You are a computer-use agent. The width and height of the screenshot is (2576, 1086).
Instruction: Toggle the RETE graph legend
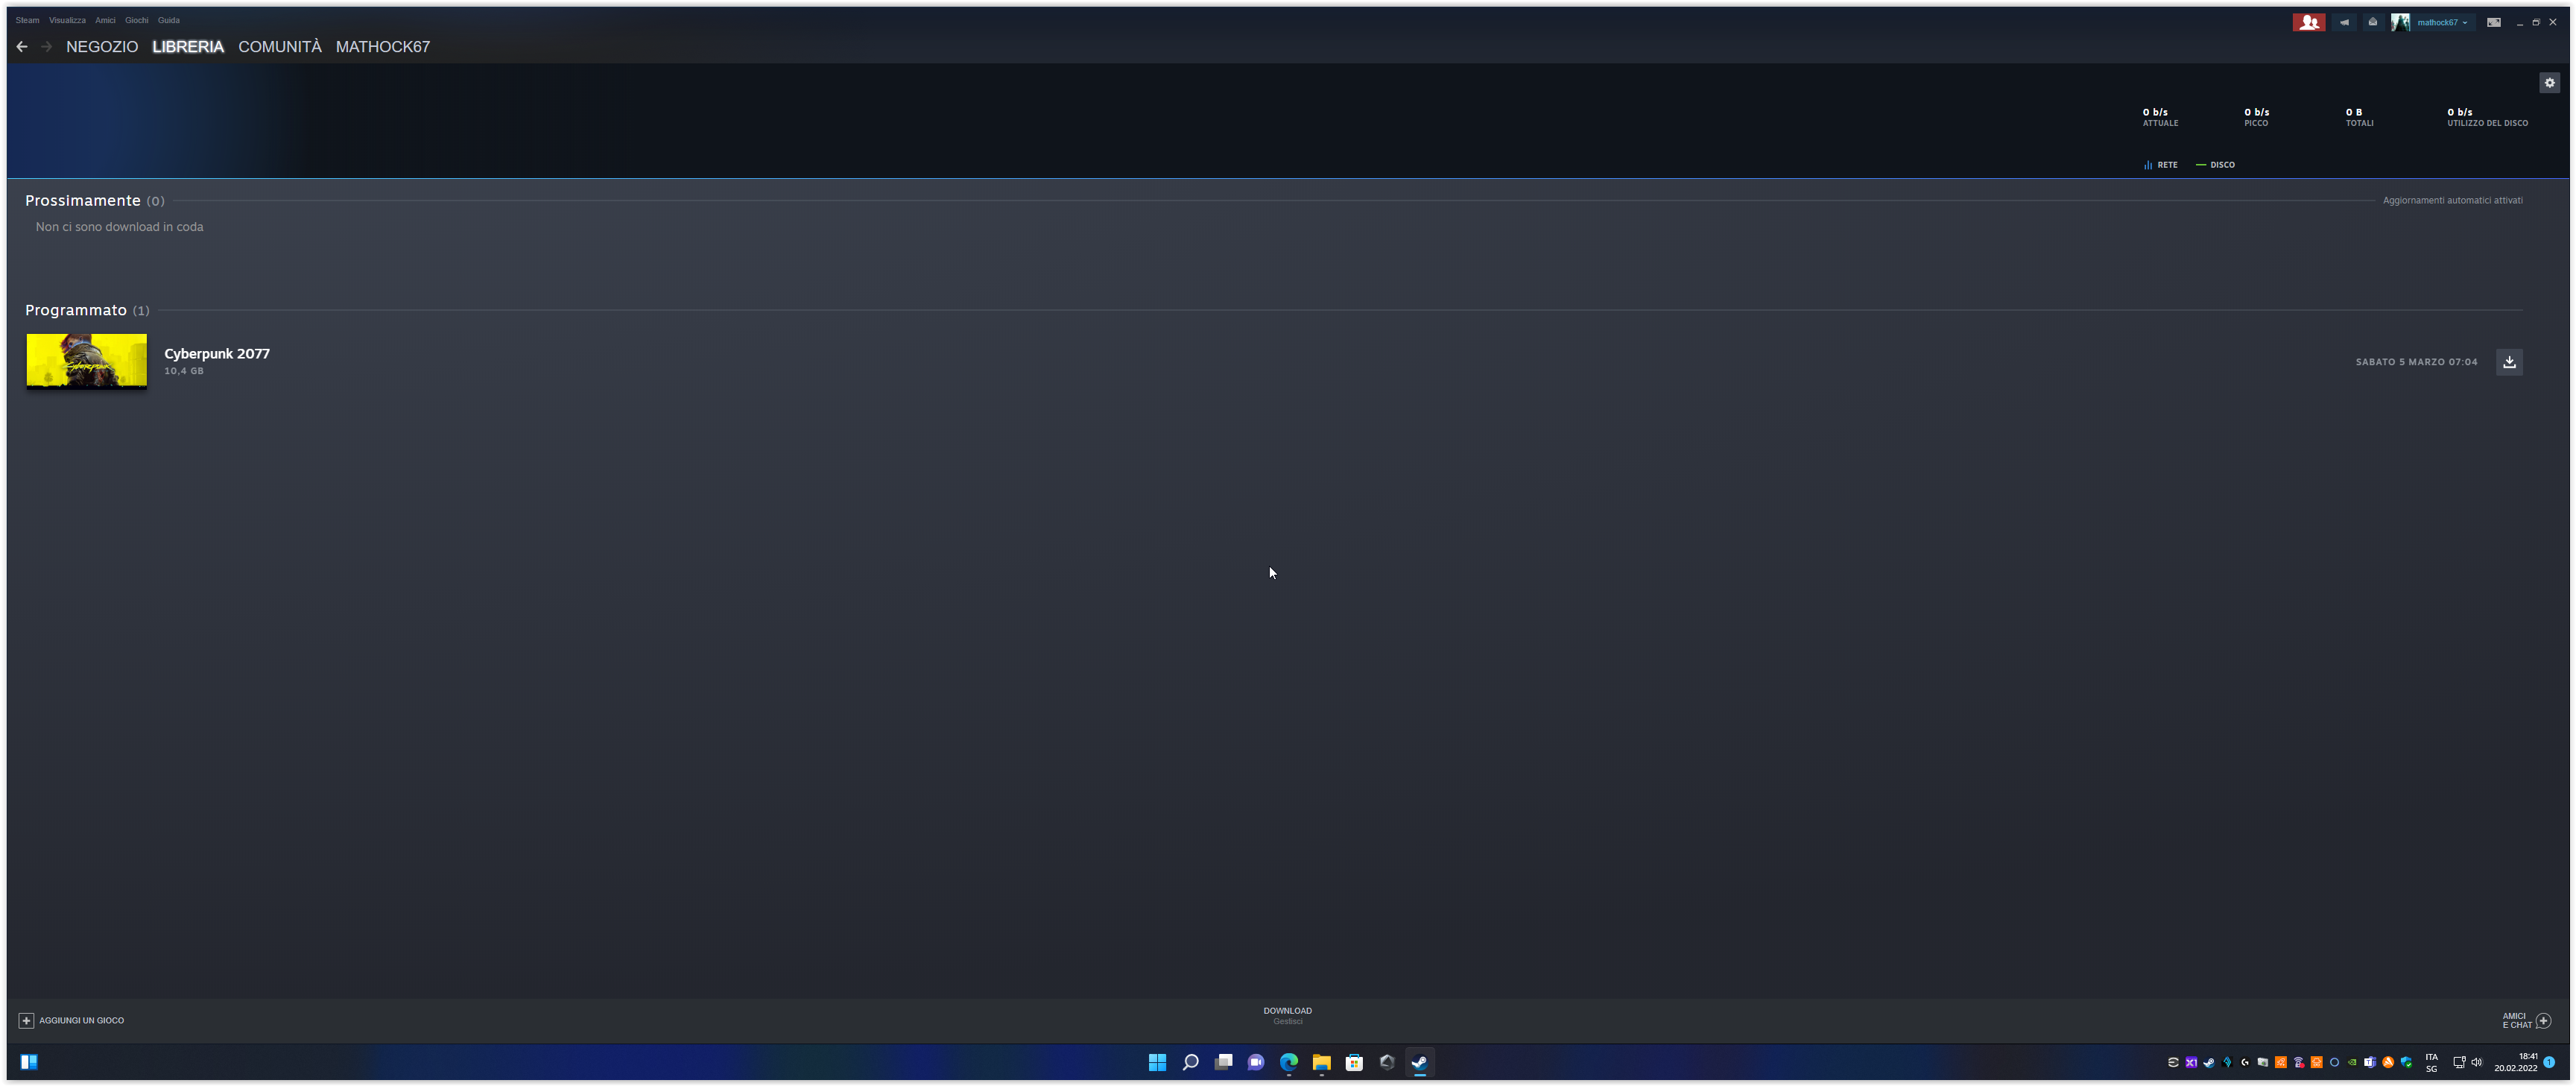click(x=2161, y=165)
